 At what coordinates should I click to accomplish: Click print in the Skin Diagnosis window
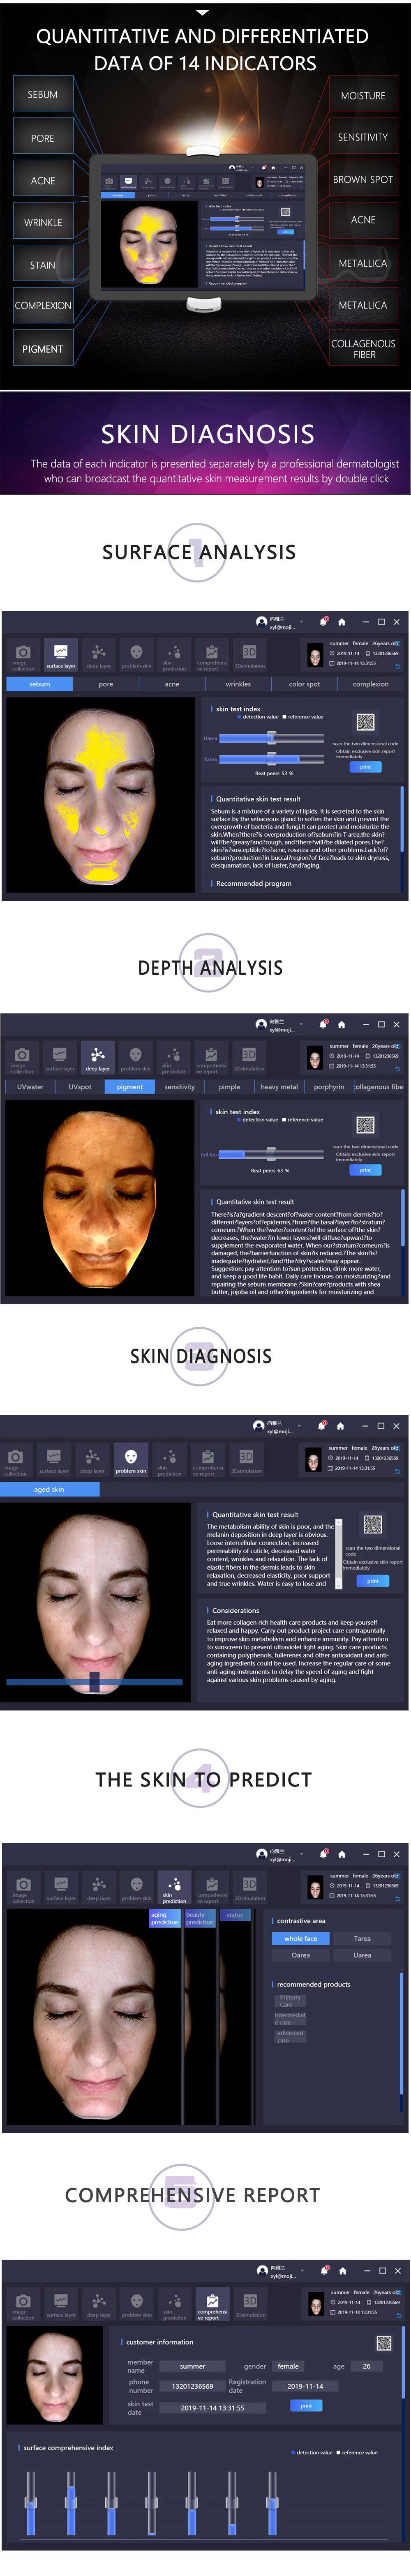pyautogui.click(x=373, y=1581)
